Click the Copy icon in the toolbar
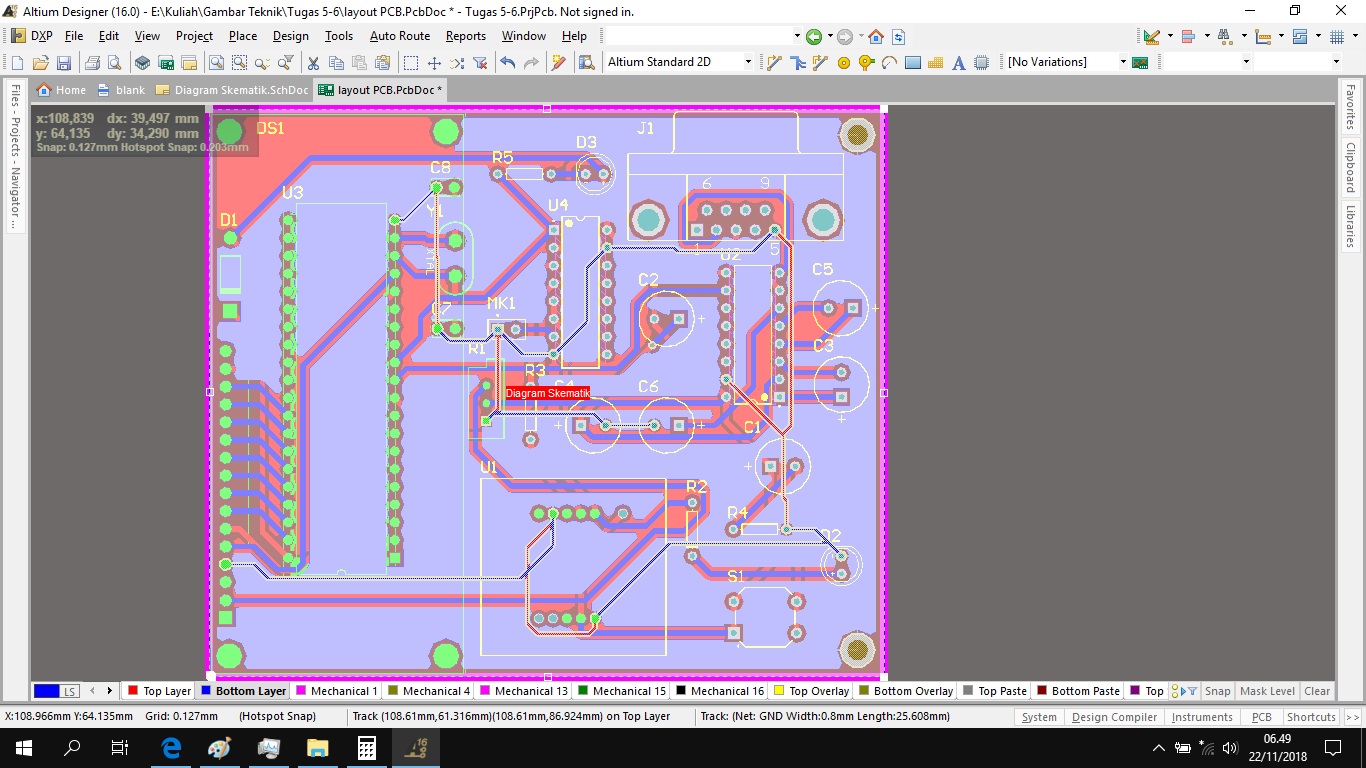The width and height of the screenshot is (1366, 768). (336, 62)
